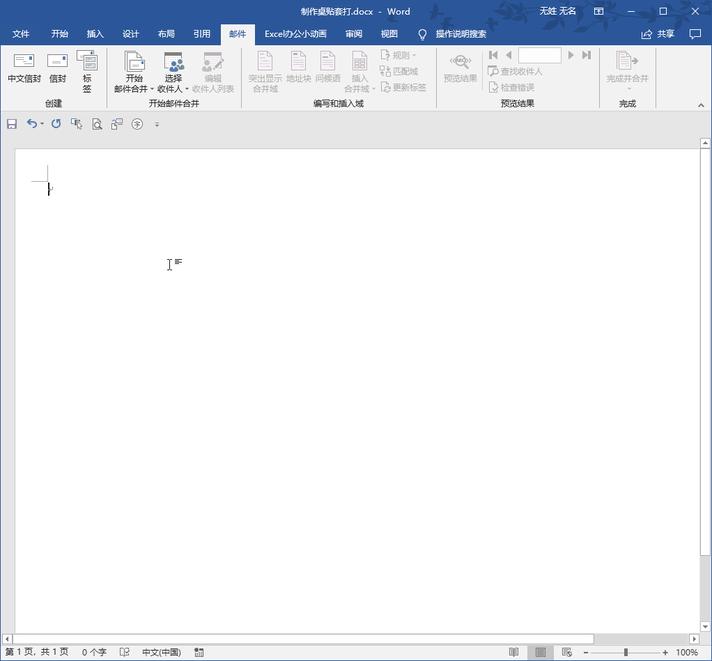Screen dimensions: 712x661
Task: Insert Greeting Line (问候语)
Action: pos(327,68)
